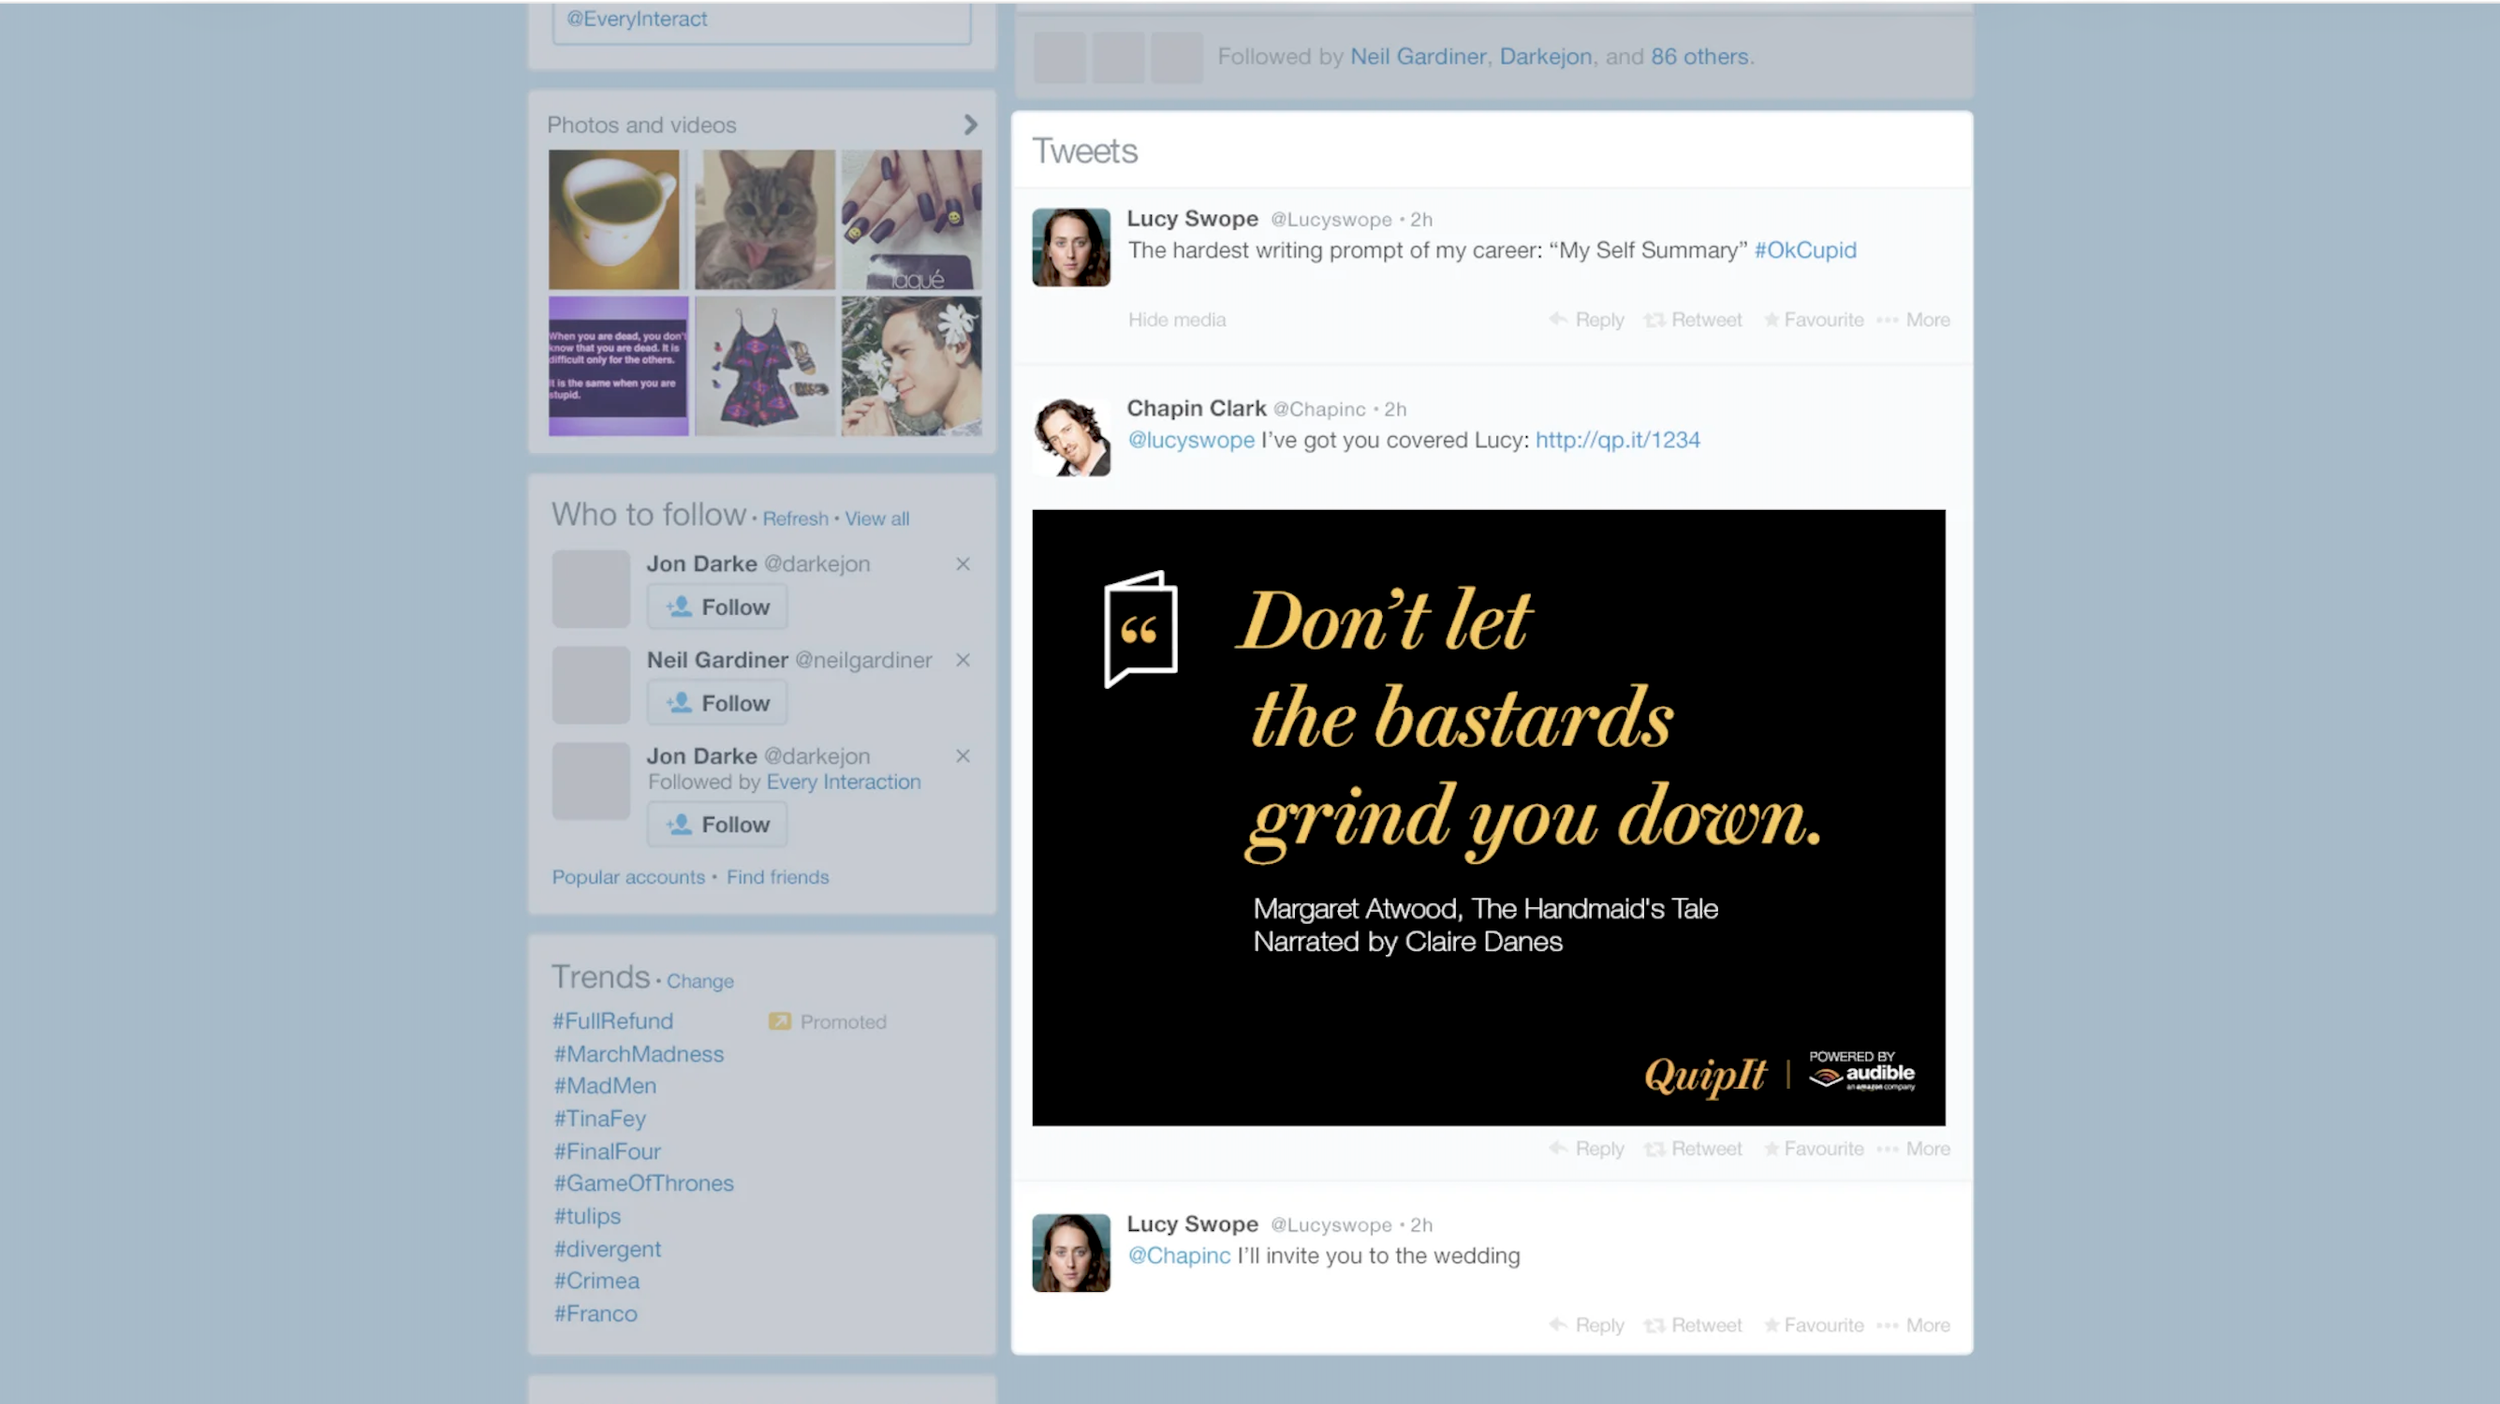
Task: Open the #MarchMadness trend
Action: 638,1054
